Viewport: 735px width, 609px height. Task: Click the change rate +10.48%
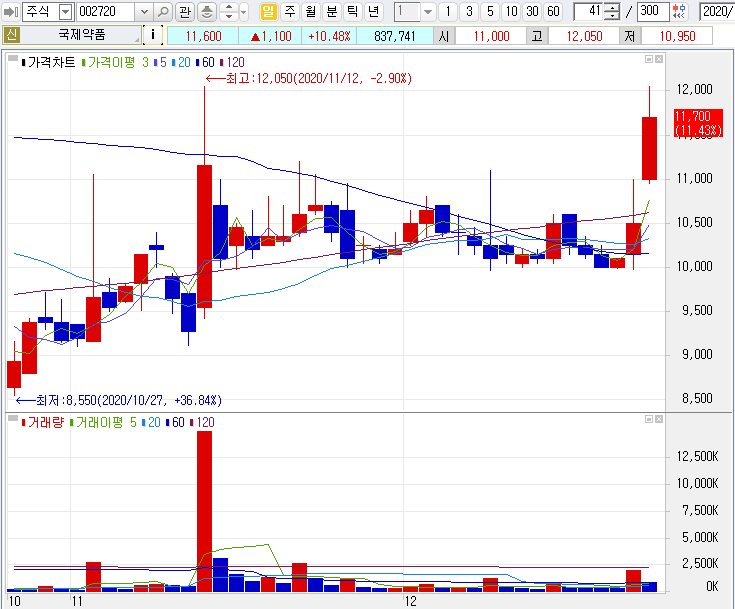[329, 36]
